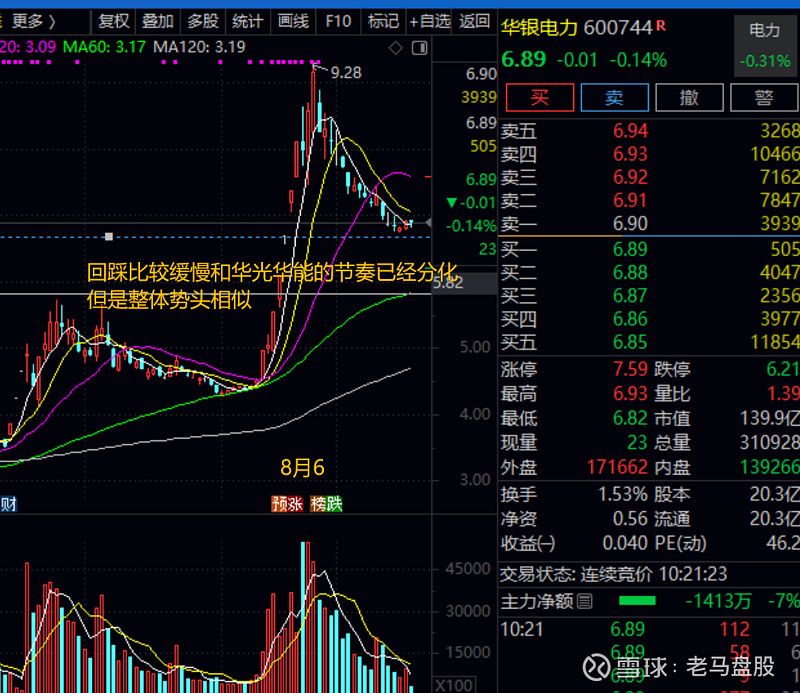Viewport: 800px width, 693px height.
Task: Click the 最低 value 6.82
Action: pos(630,418)
